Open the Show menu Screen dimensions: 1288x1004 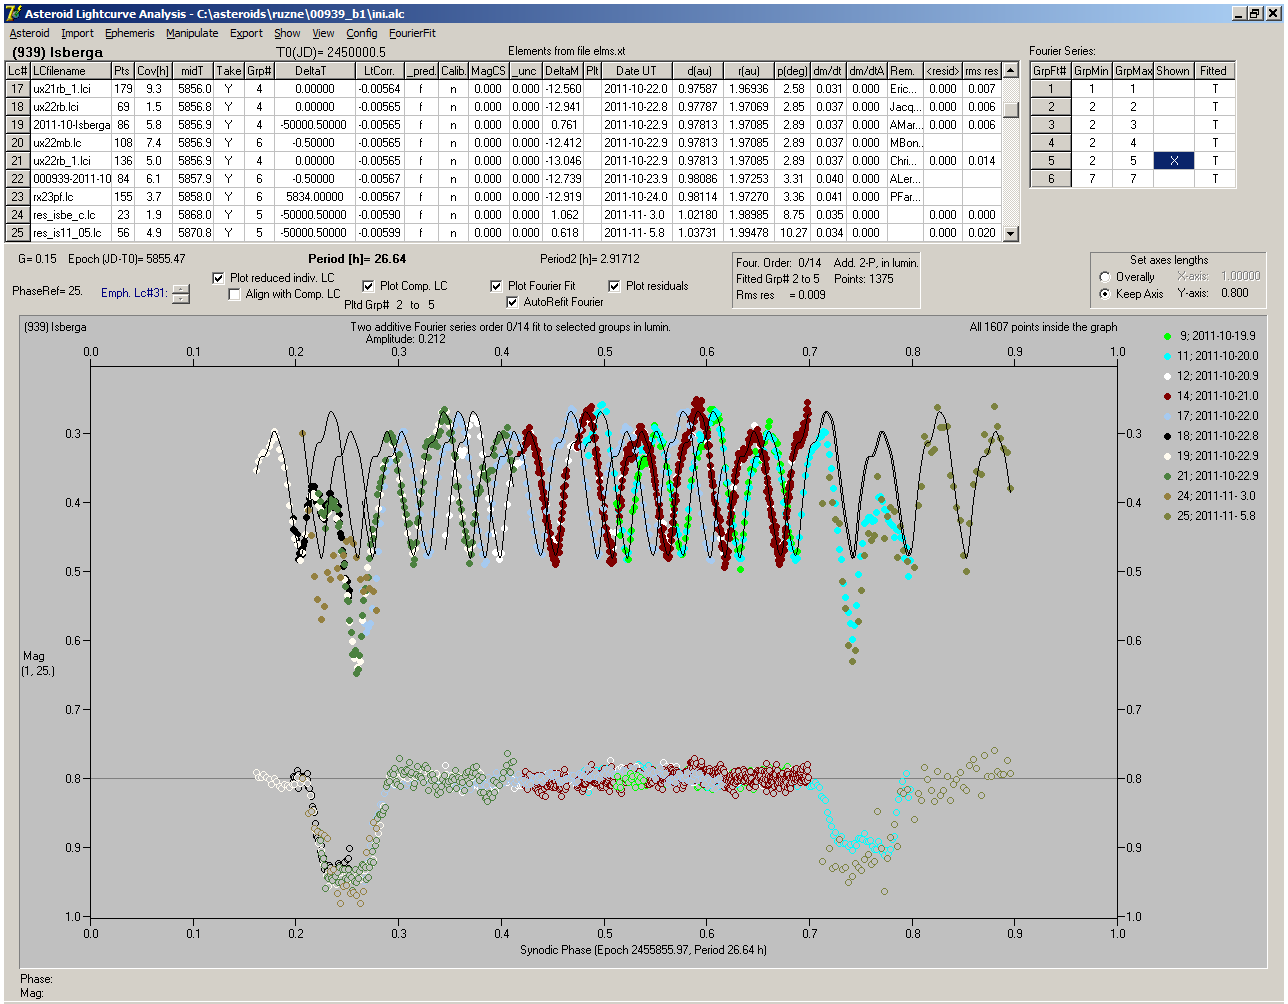287,33
